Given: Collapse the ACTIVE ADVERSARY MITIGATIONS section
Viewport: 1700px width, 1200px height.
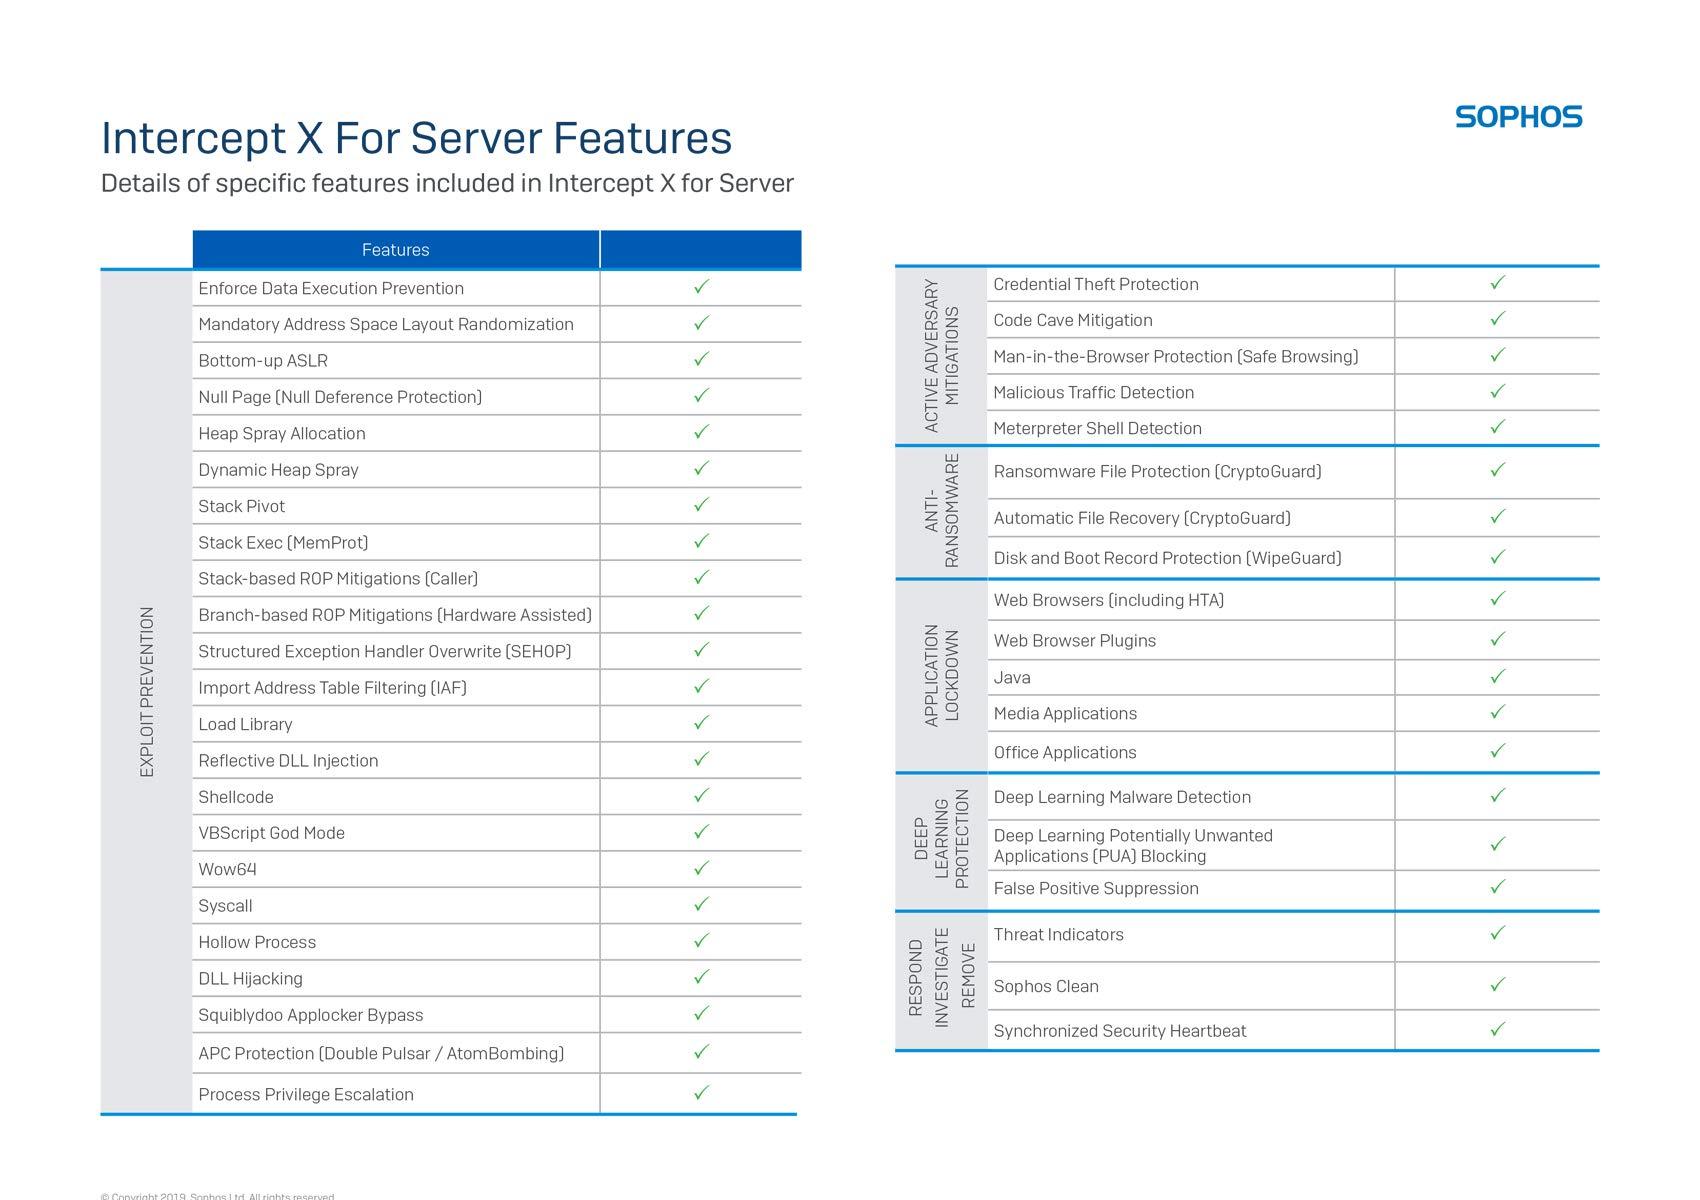Looking at the screenshot, I should tap(941, 355).
